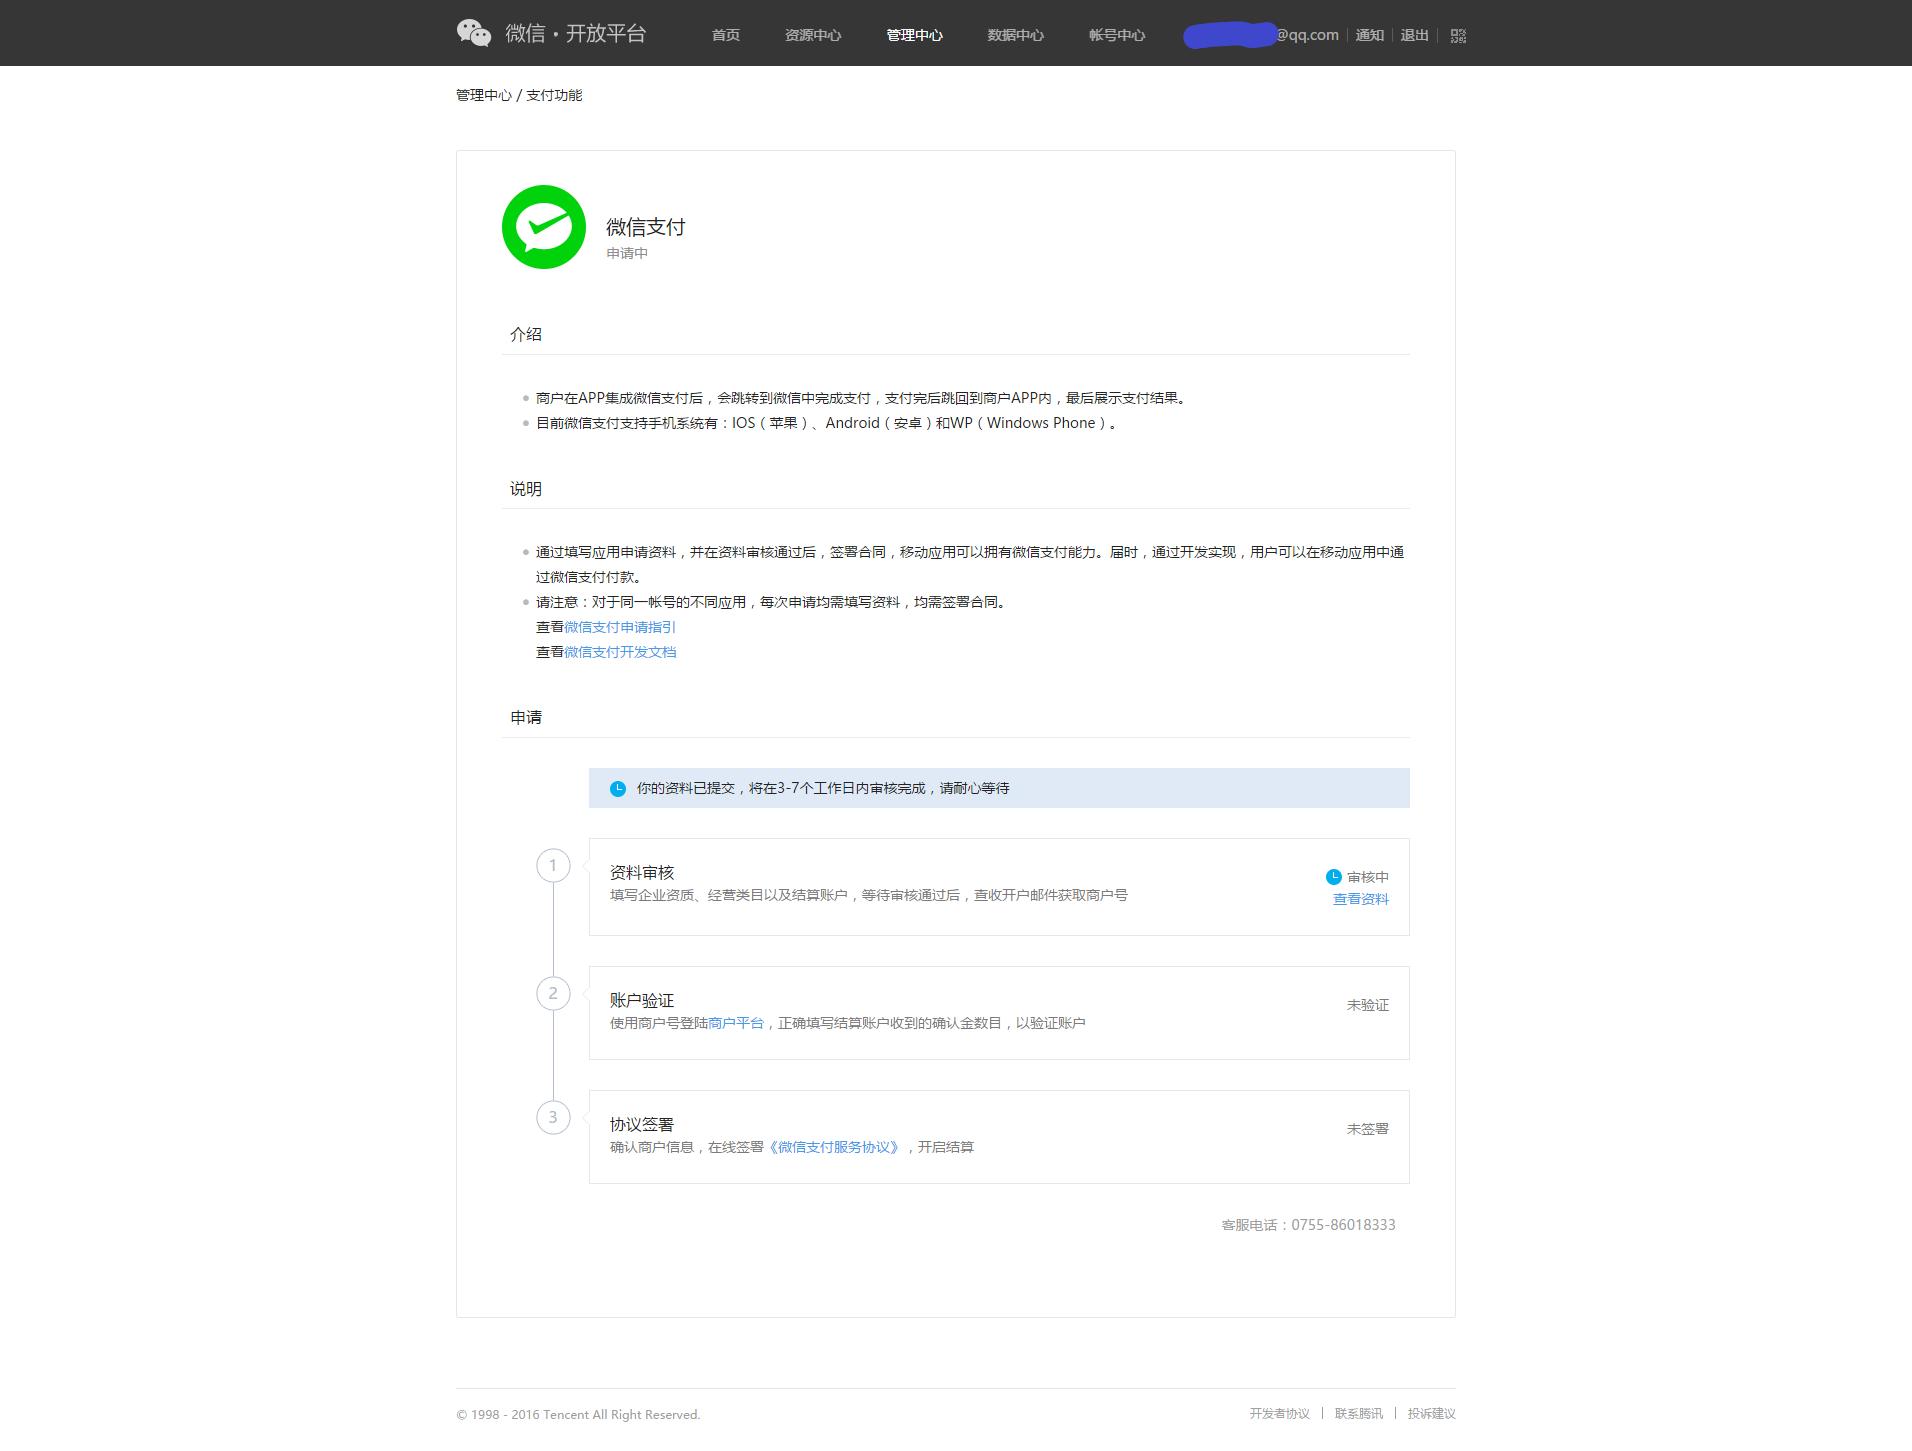Go to 首页 in the top navigation
1912x1451 pixels.
[726, 35]
